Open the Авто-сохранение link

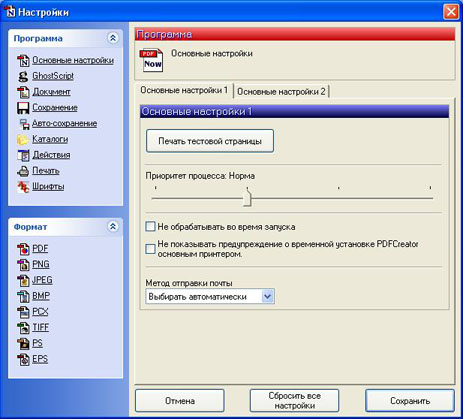[64, 123]
